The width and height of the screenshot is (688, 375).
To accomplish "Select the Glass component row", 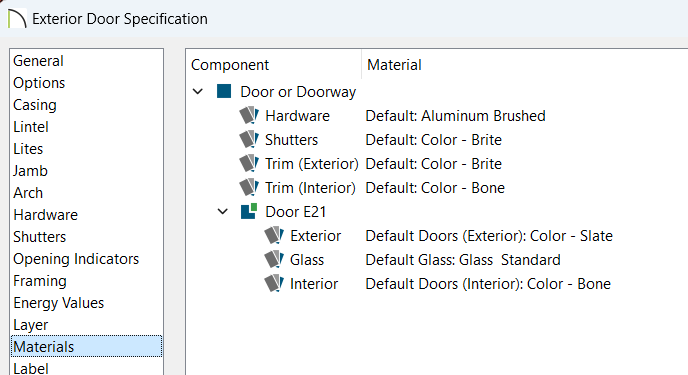I will [307, 260].
